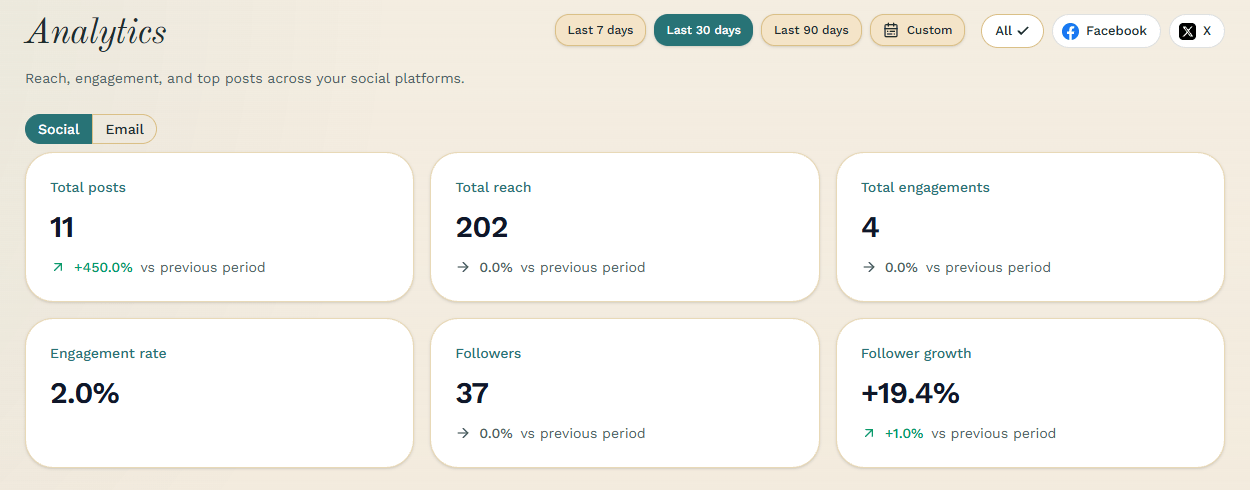
Task: Open the Custom date range picker
Action: pos(917,30)
